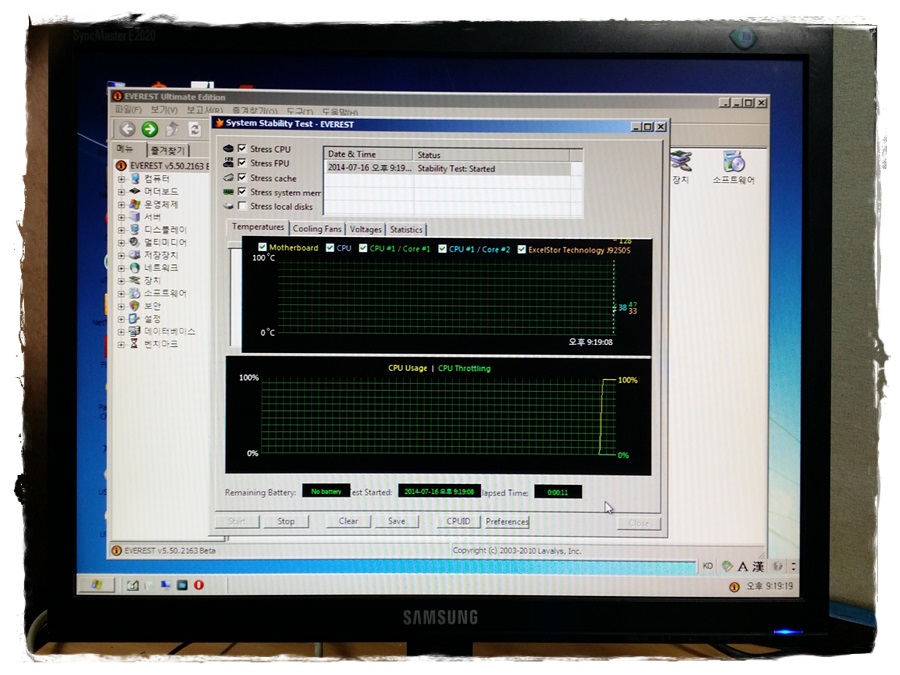Select the 보안 shield icon in tree

pyautogui.click(x=135, y=306)
